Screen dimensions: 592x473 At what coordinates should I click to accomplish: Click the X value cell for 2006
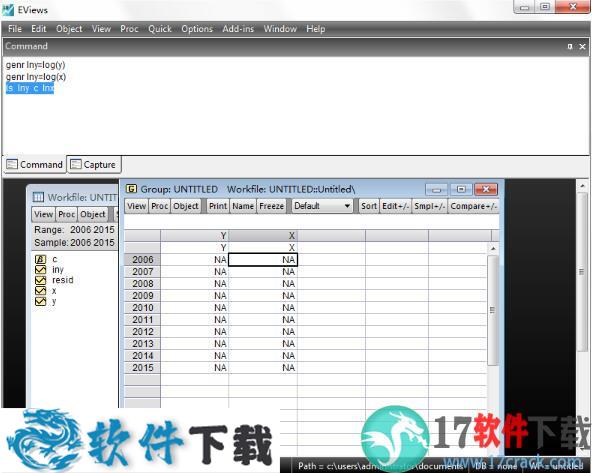(x=263, y=260)
